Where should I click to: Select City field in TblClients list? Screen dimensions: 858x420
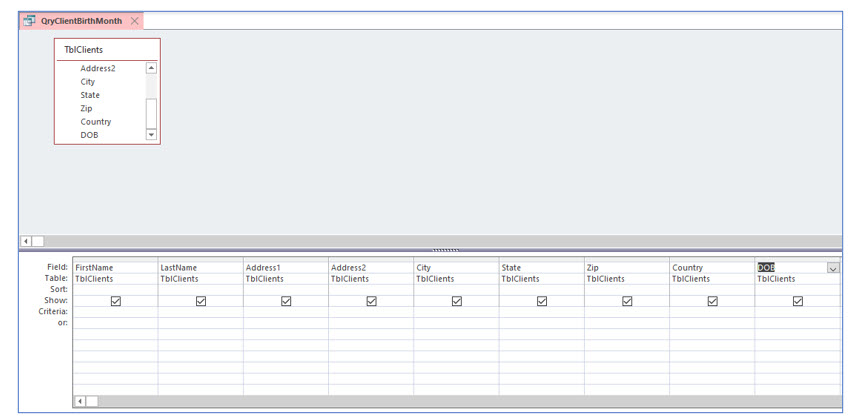88,81
